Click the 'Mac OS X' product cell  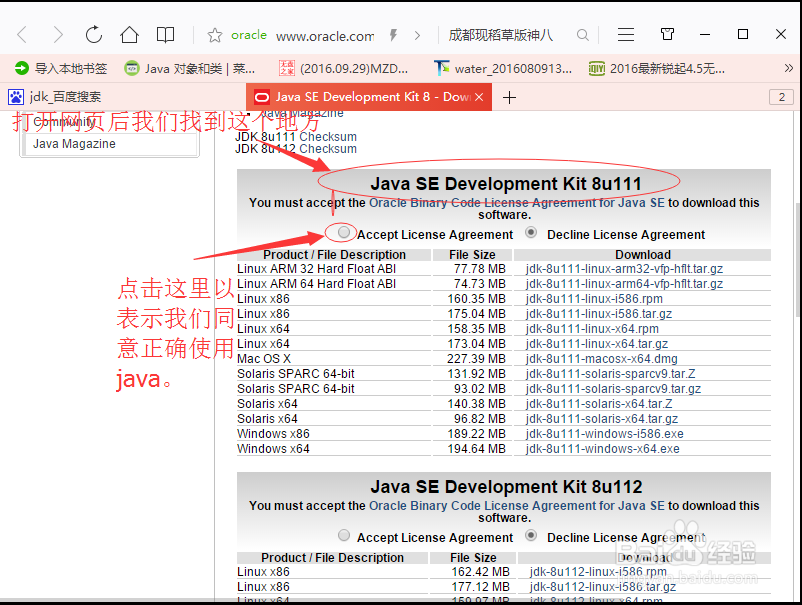point(264,359)
